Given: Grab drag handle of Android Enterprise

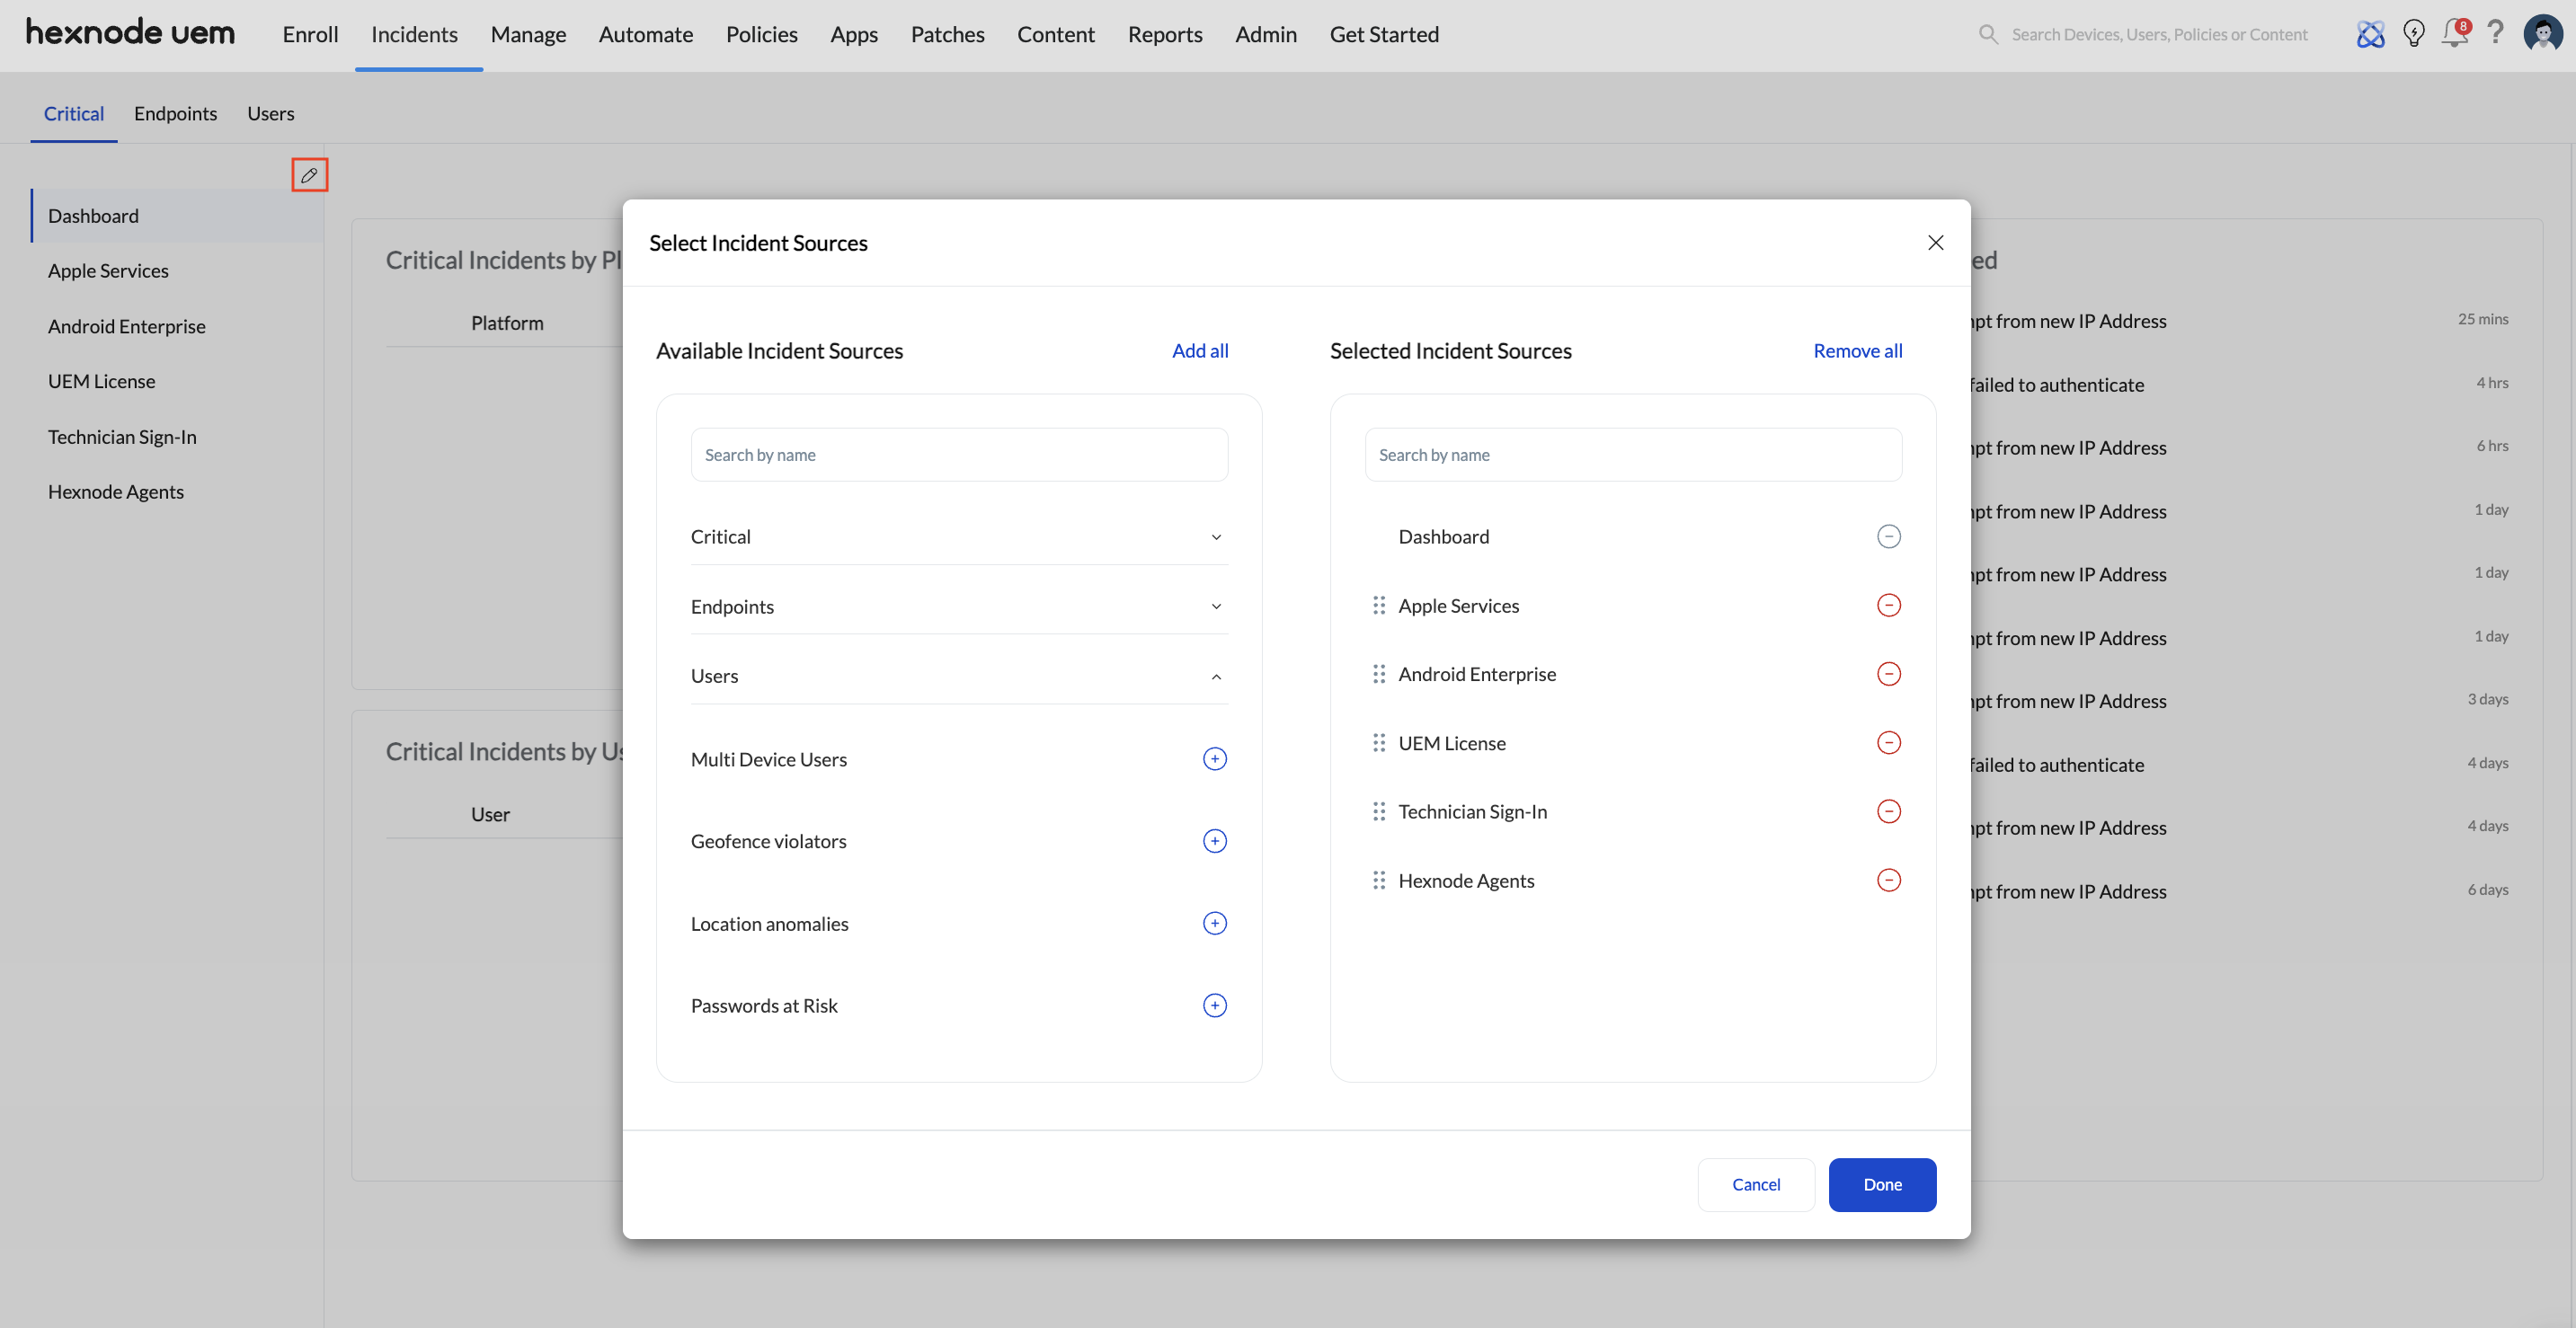Looking at the screenshot, I should [1379, 674].
